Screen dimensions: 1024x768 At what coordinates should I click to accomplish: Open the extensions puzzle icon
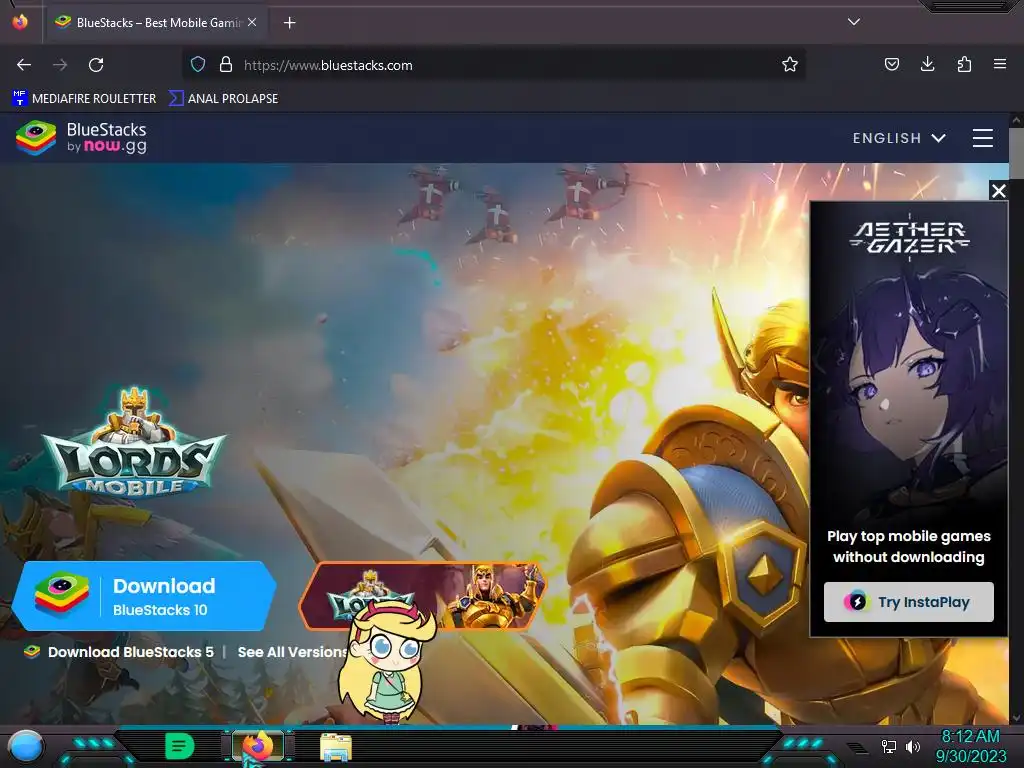(x=964, y=64)
